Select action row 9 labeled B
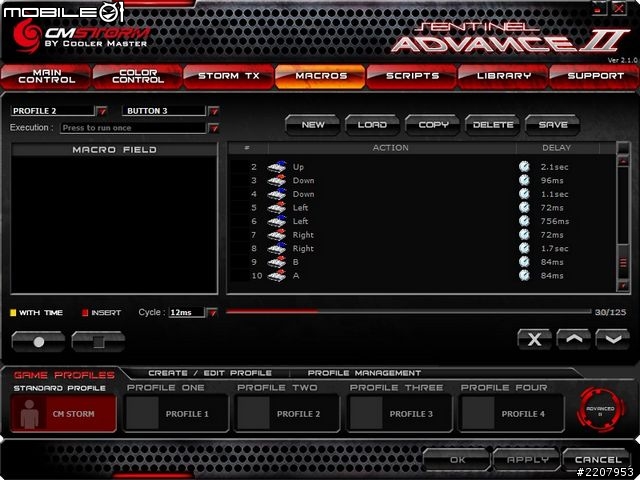Viewport: 640px width, 480px height. click(x=422, y=262)
